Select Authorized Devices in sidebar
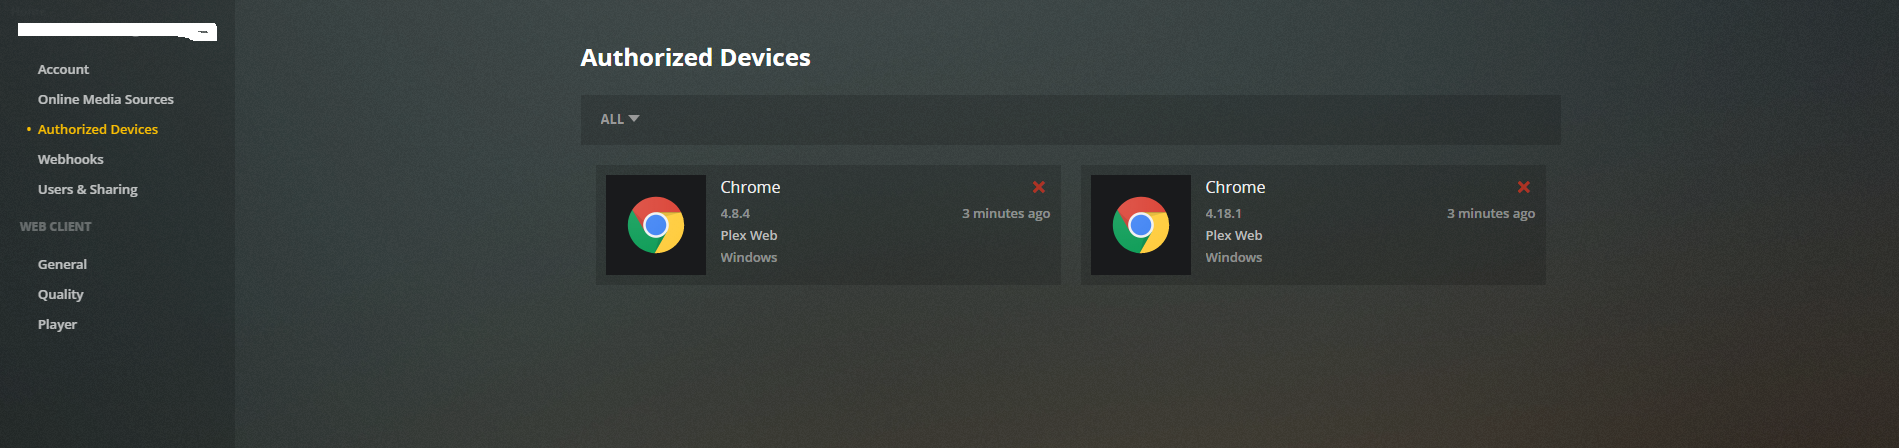 point(98,129)
